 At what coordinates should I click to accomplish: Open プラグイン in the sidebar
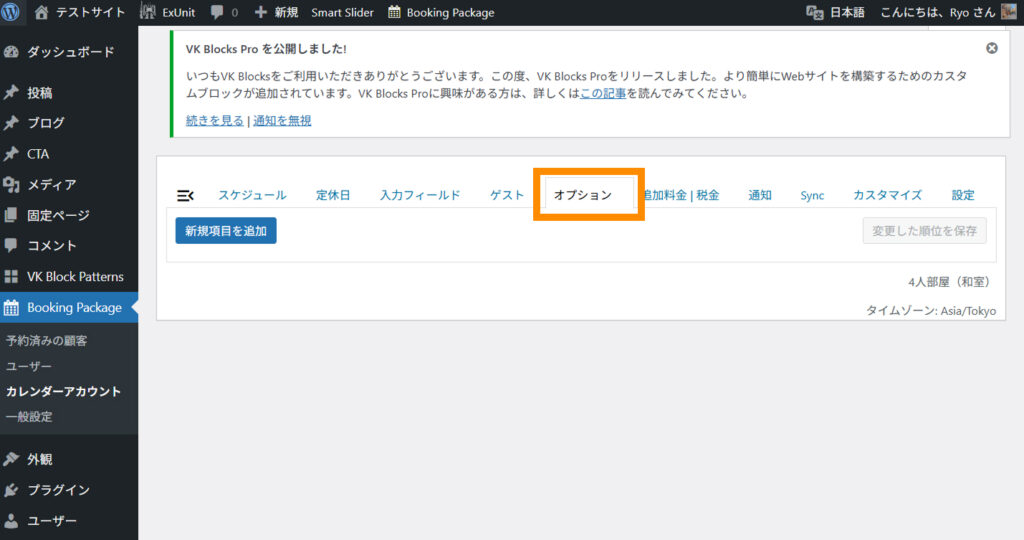click(58, 490)
